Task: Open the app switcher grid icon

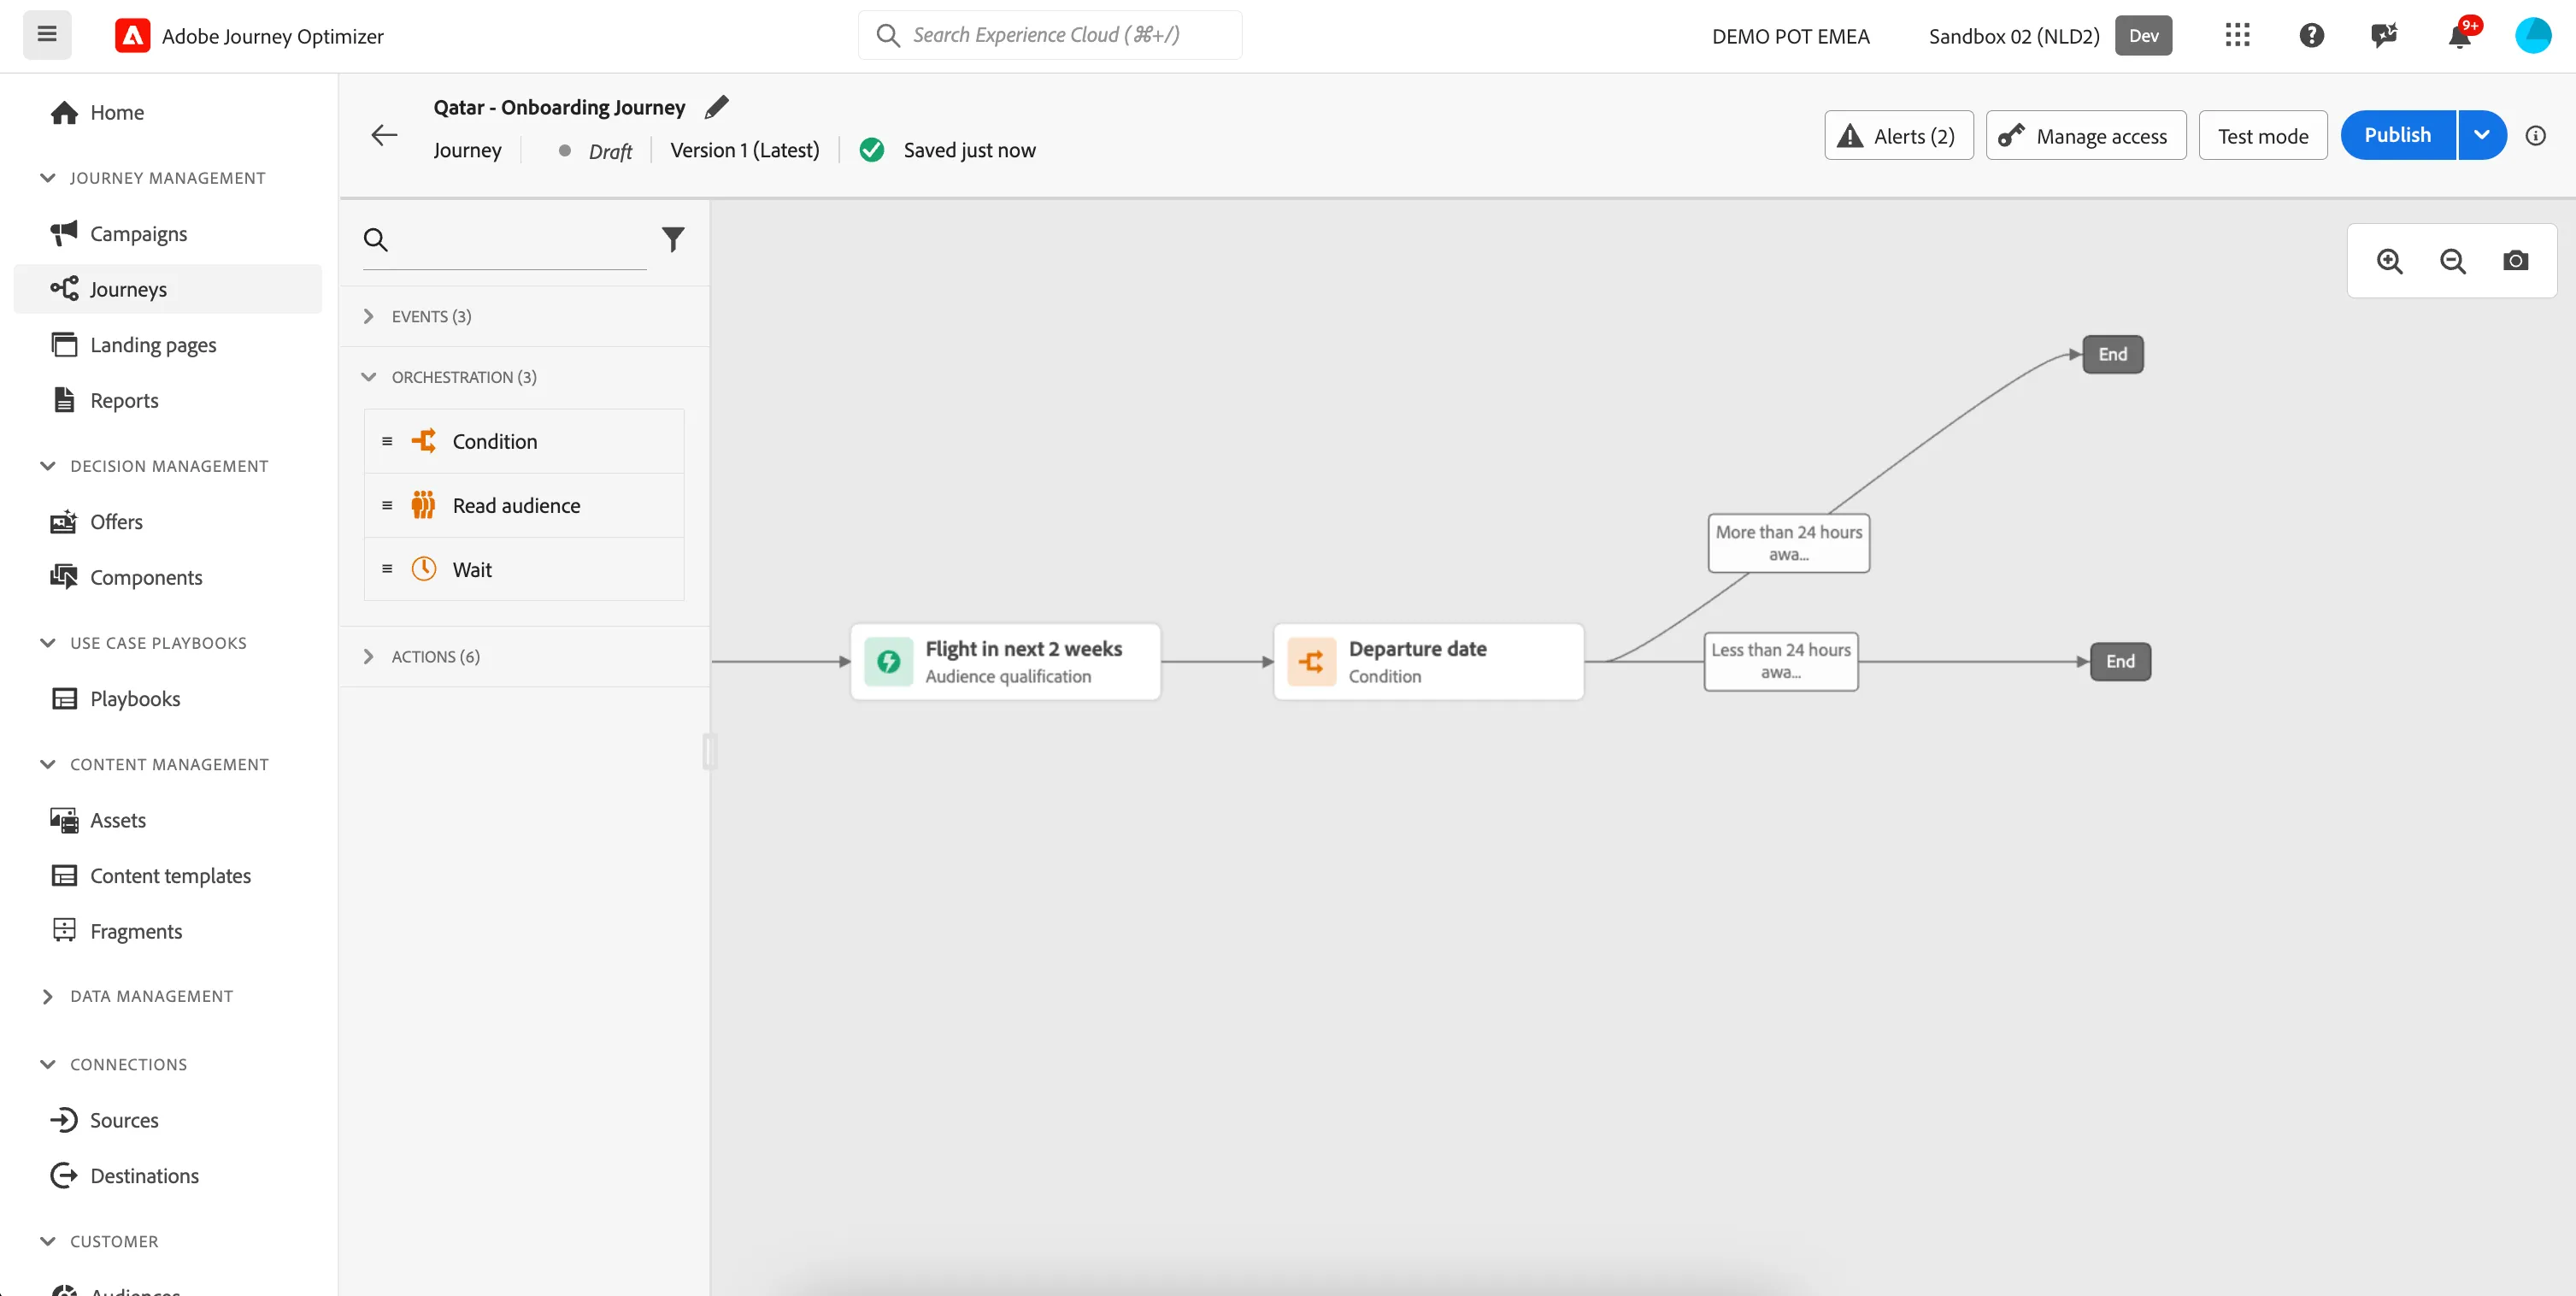Action: (x=2237, y=35)
